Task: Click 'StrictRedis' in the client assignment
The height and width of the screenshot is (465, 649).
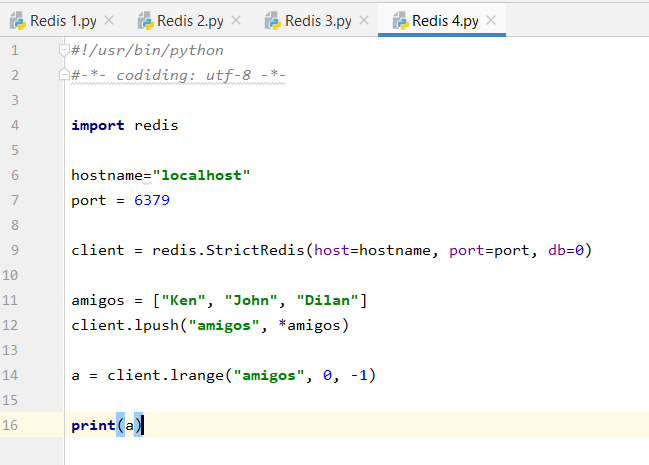Action: point(255,250)
